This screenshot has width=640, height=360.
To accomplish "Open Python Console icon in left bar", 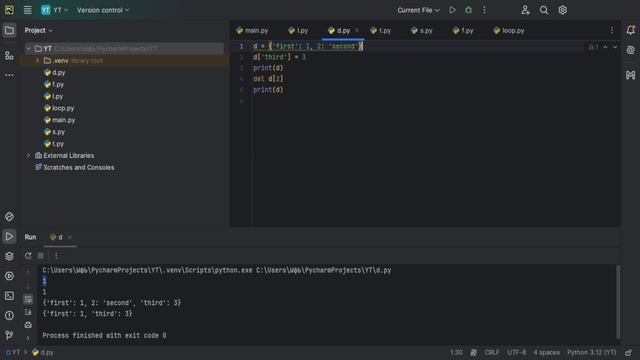I will [9, 216].
